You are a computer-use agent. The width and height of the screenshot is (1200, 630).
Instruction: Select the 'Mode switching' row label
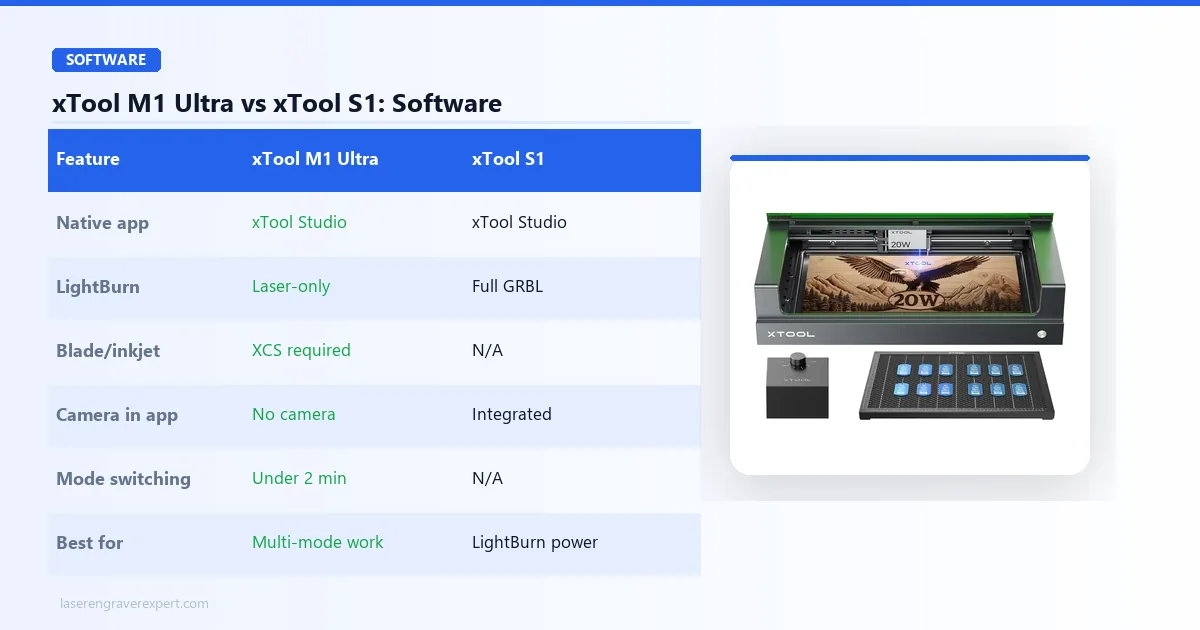coord(123,479)
